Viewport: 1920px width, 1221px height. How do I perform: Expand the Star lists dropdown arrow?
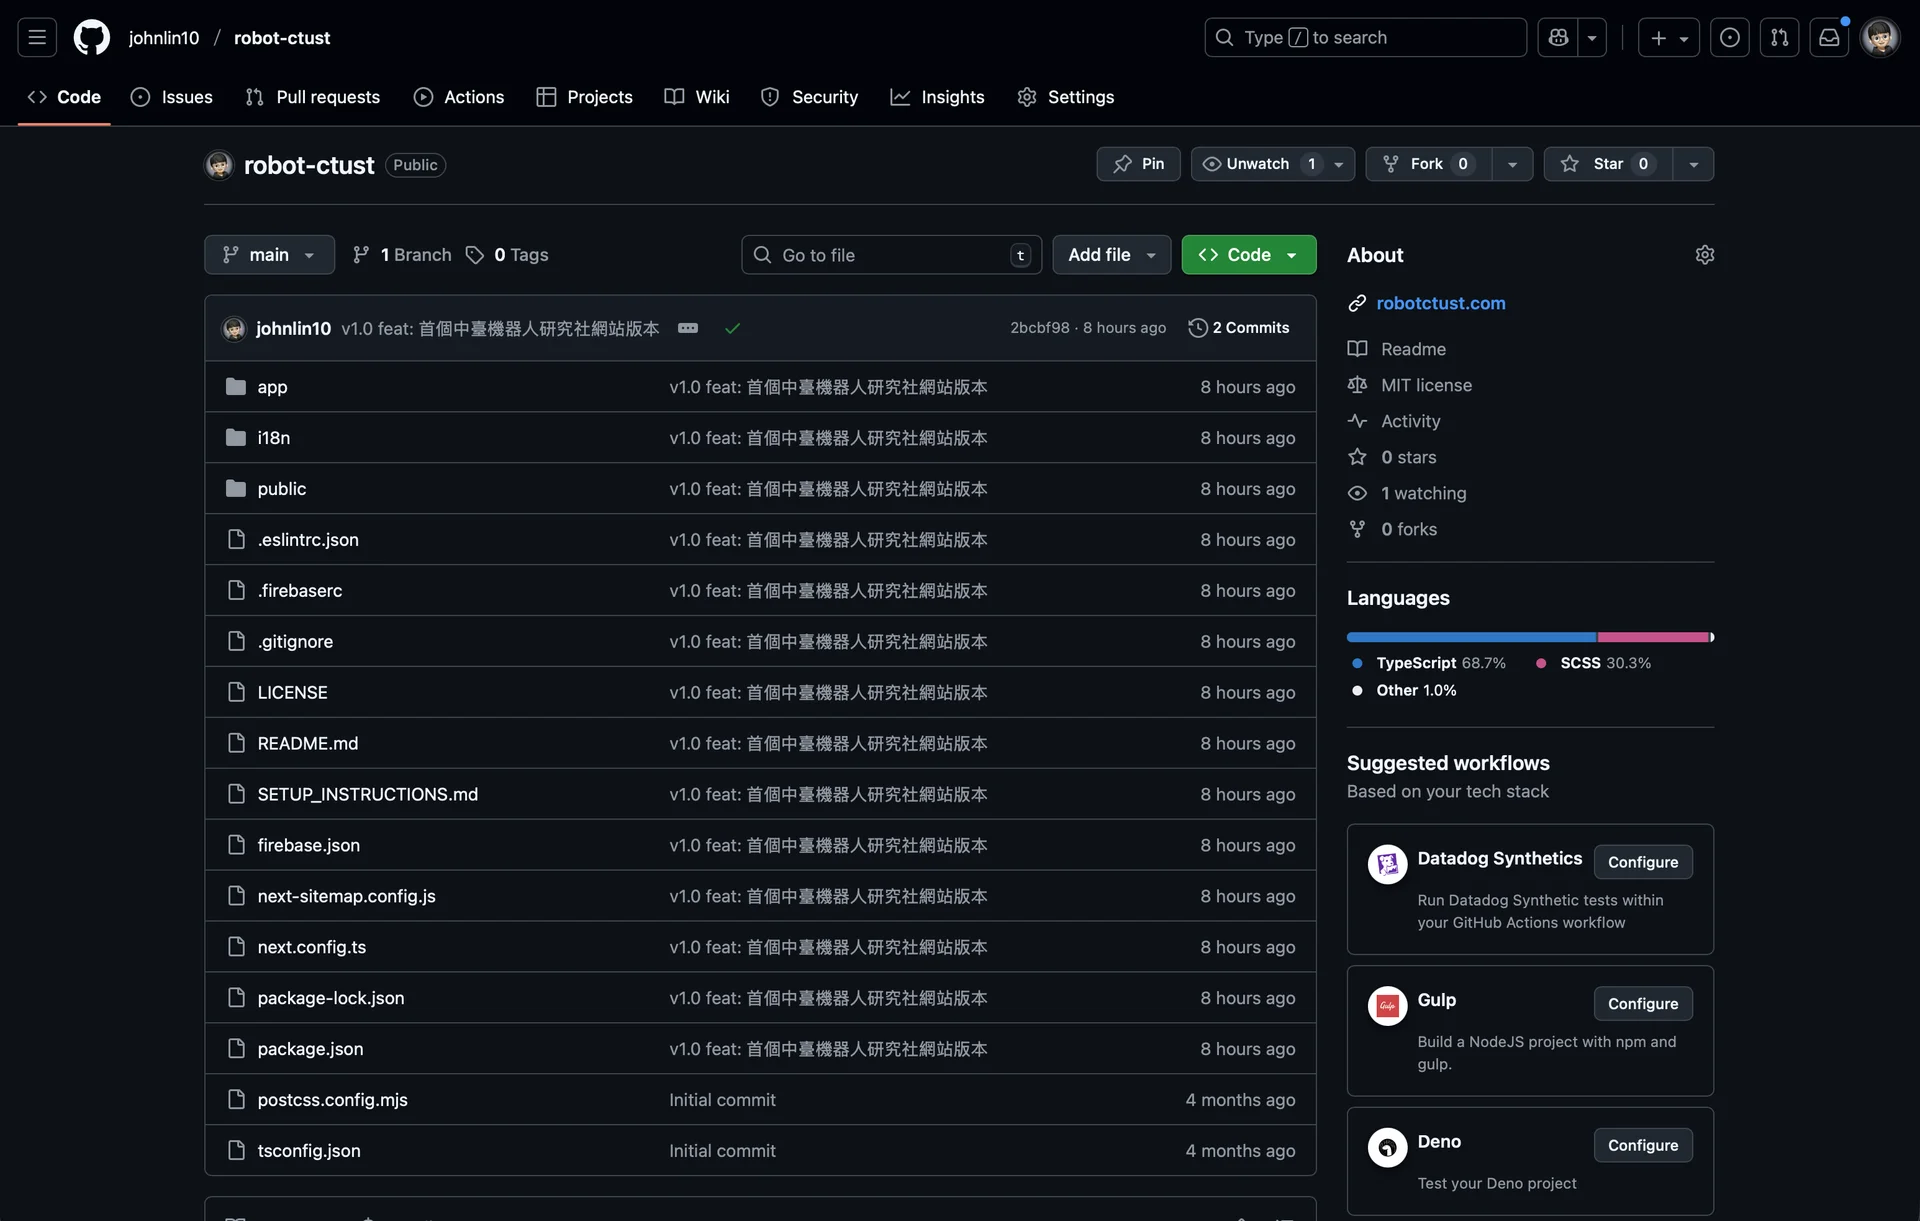(1693, 164)
